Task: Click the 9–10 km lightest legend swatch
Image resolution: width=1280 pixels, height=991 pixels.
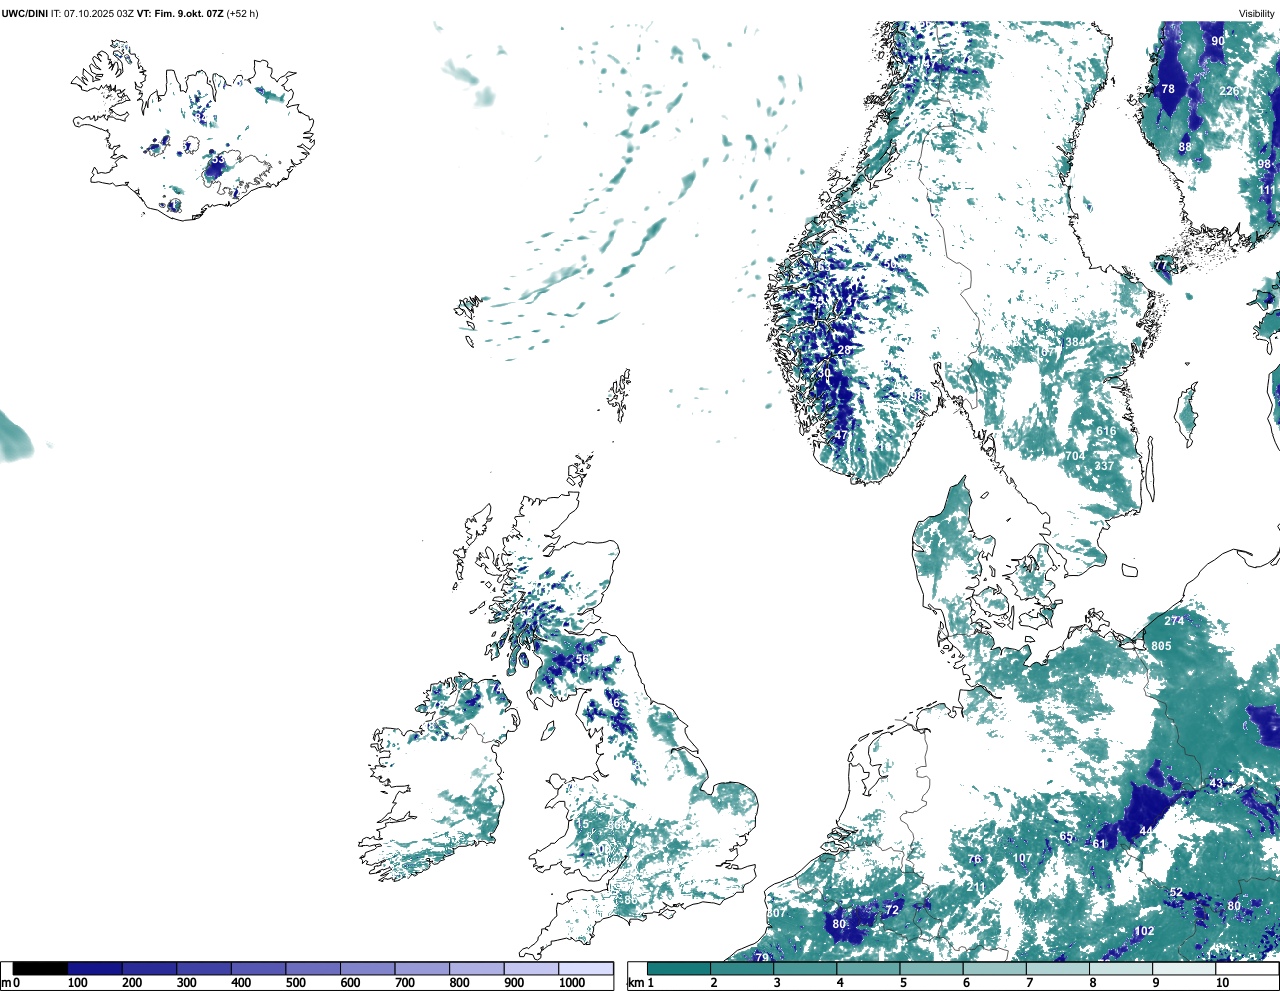Action: (x=1185, y=968)
